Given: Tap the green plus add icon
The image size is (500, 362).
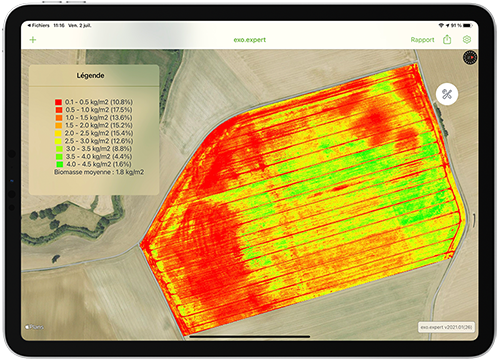Looking at the screenshot, I should pos(33,40).
